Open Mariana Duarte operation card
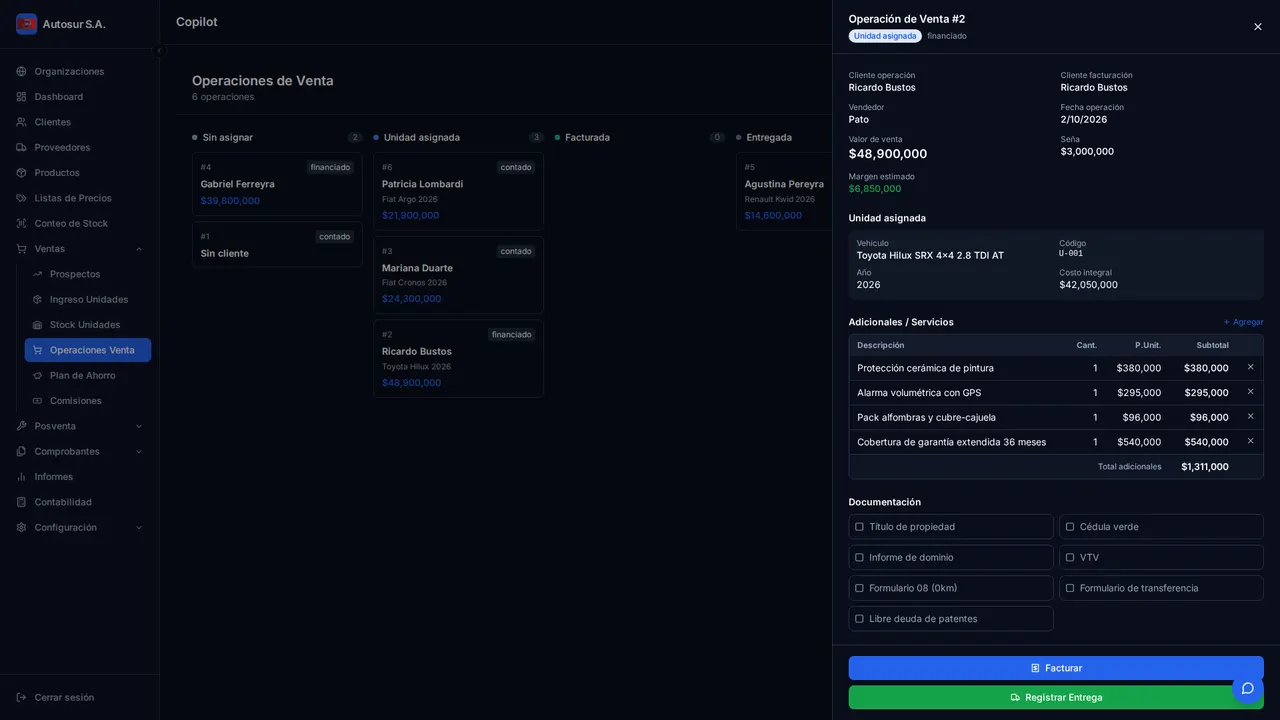 [458, 275]
